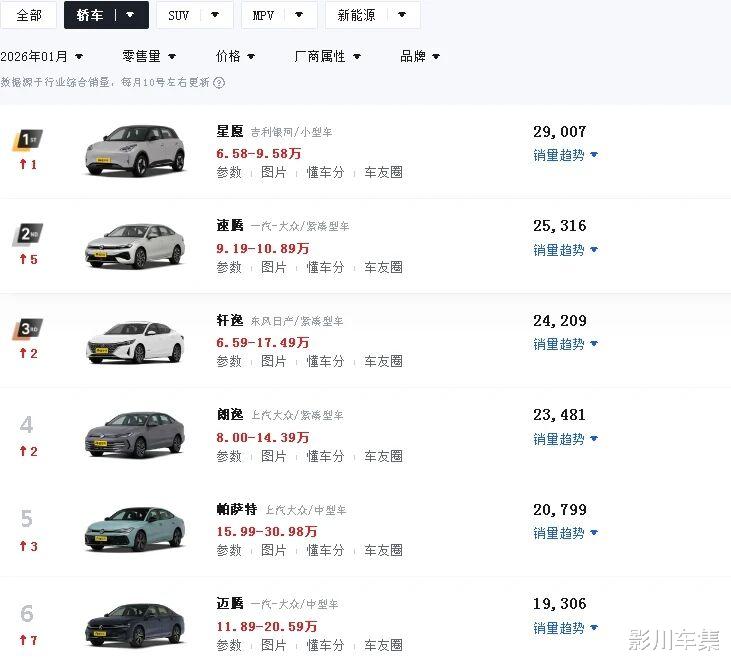Open the 2026年01月 date dropdown
This screenshot has width=731, height=666.
click(x=42, y=57)
